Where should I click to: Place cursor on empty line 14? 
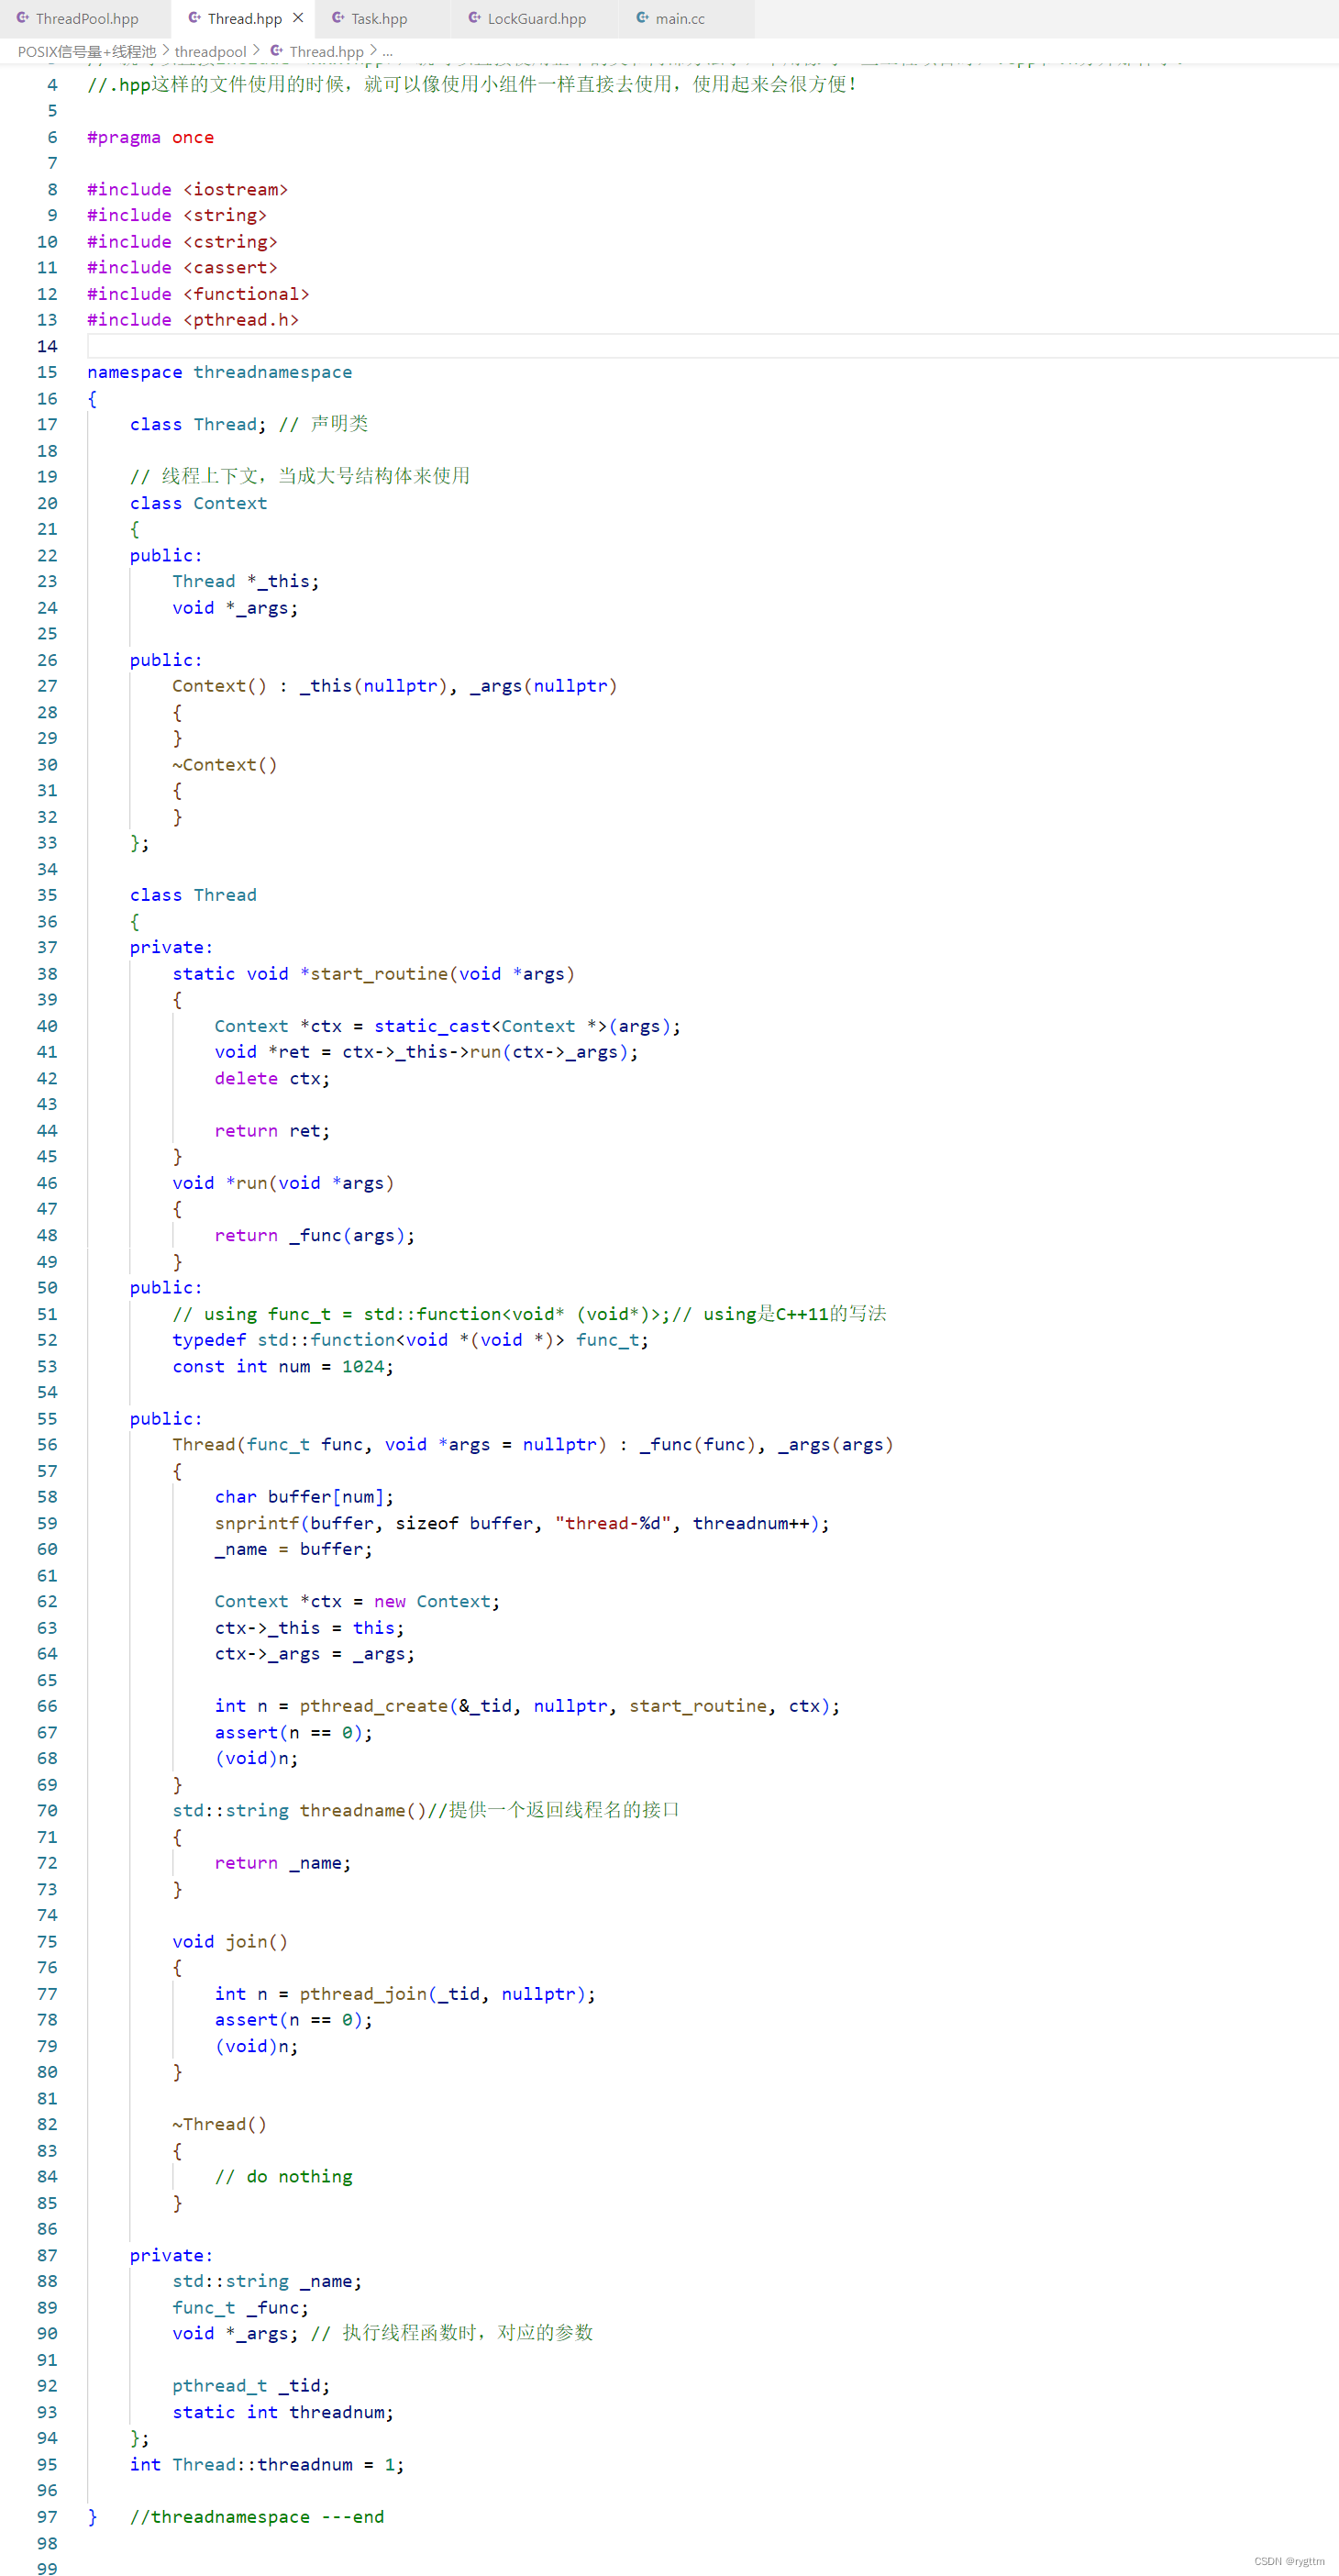pos(712,346)
